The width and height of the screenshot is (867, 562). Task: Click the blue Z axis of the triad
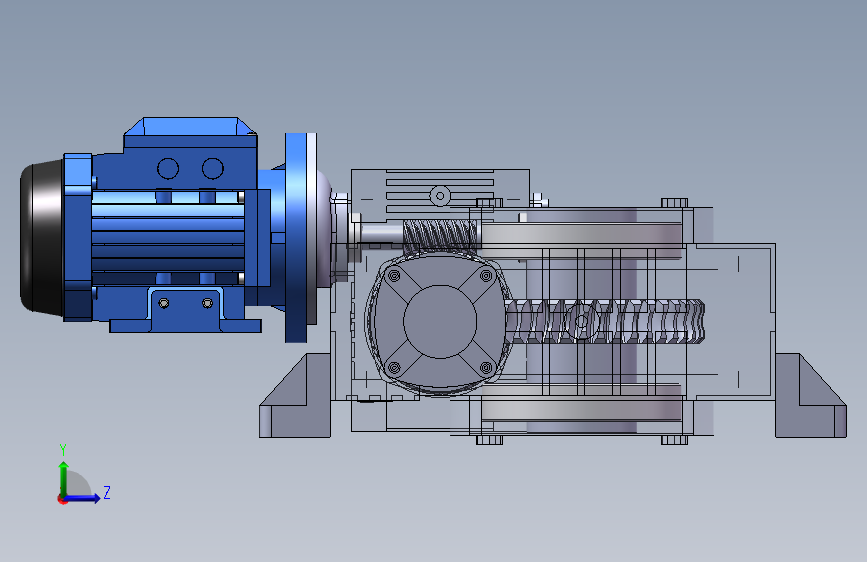point(83,498)
